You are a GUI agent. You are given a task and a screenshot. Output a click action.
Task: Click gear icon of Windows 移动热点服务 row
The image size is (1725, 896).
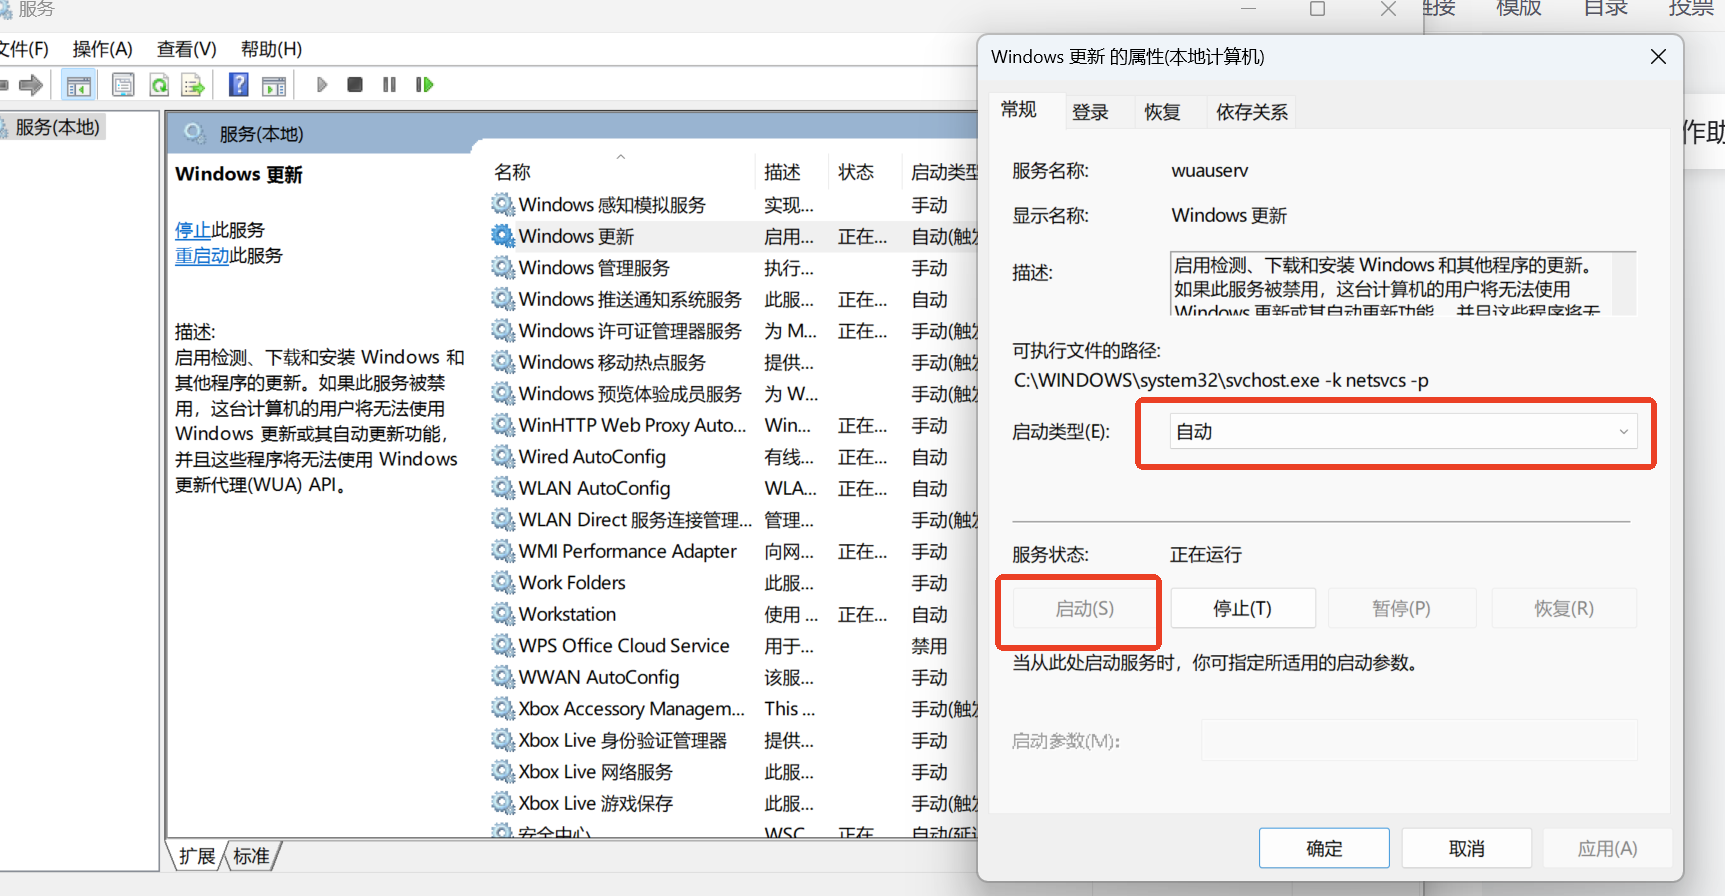503,362
